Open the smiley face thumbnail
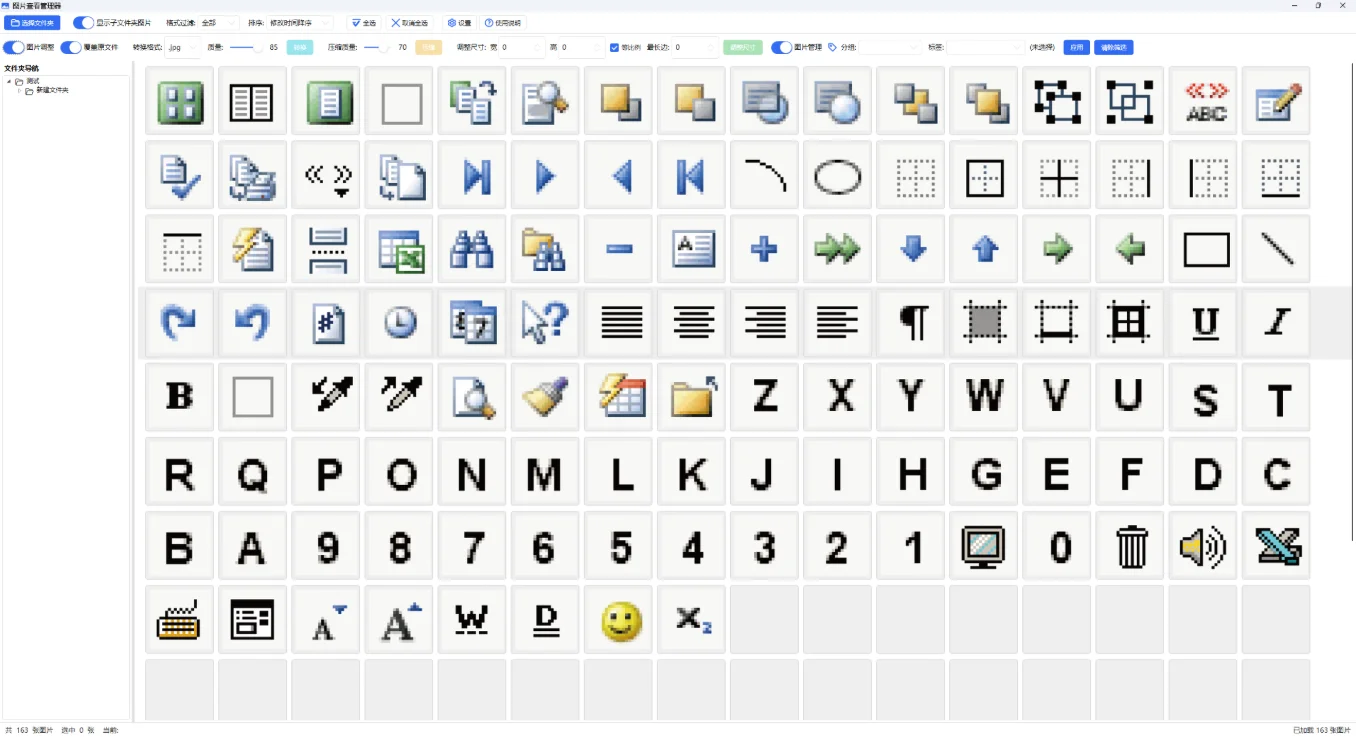 (x=619, y=620)
